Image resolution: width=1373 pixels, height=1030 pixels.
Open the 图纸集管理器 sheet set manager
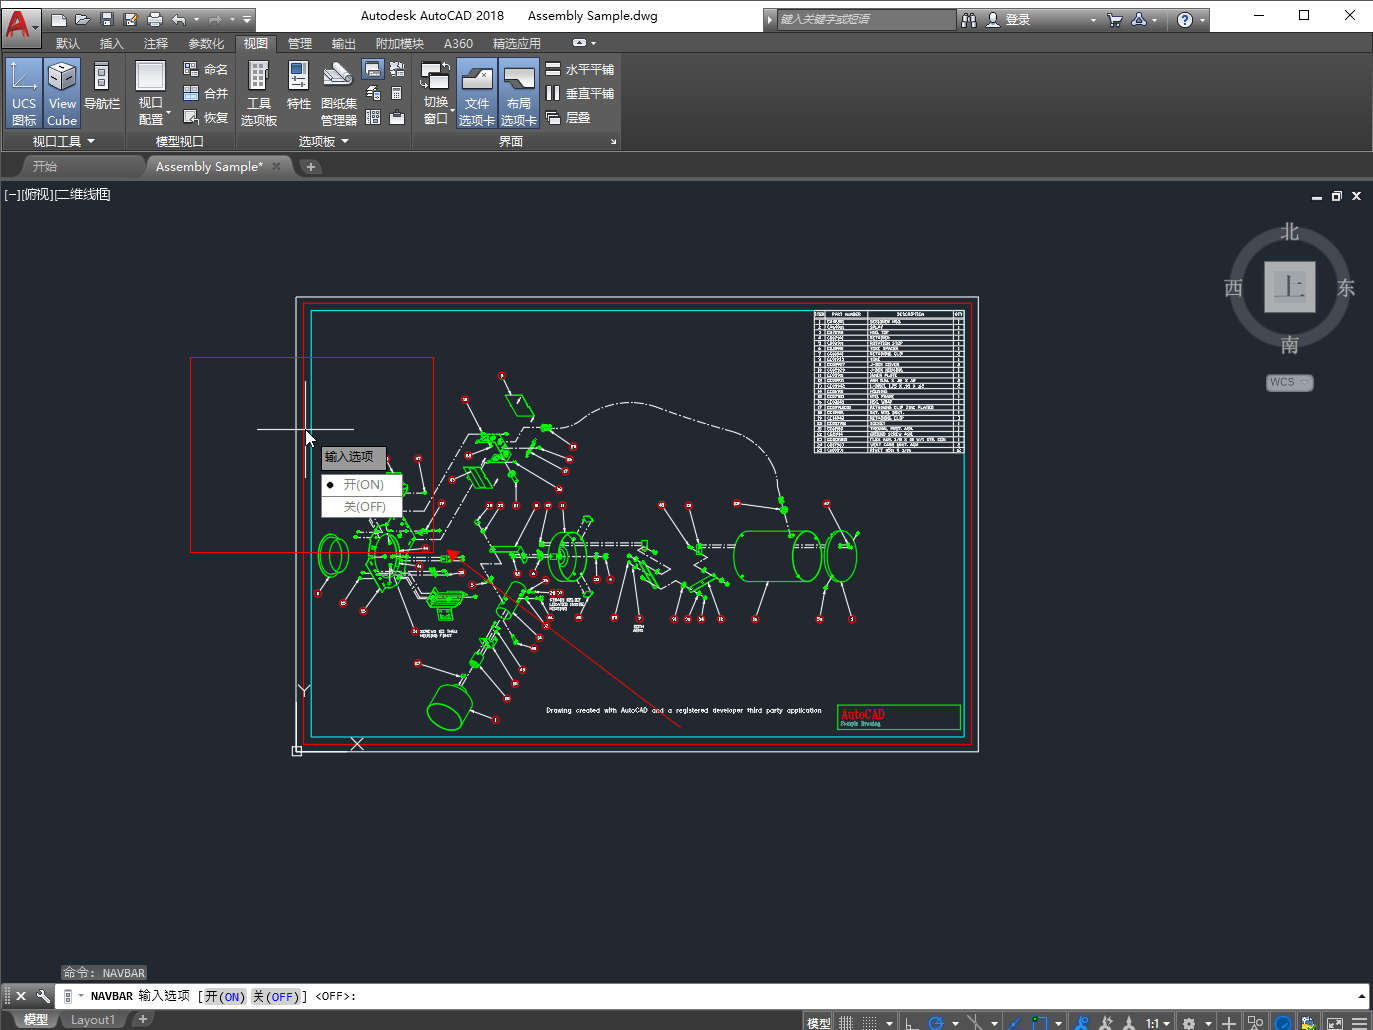tap(338, 92)
